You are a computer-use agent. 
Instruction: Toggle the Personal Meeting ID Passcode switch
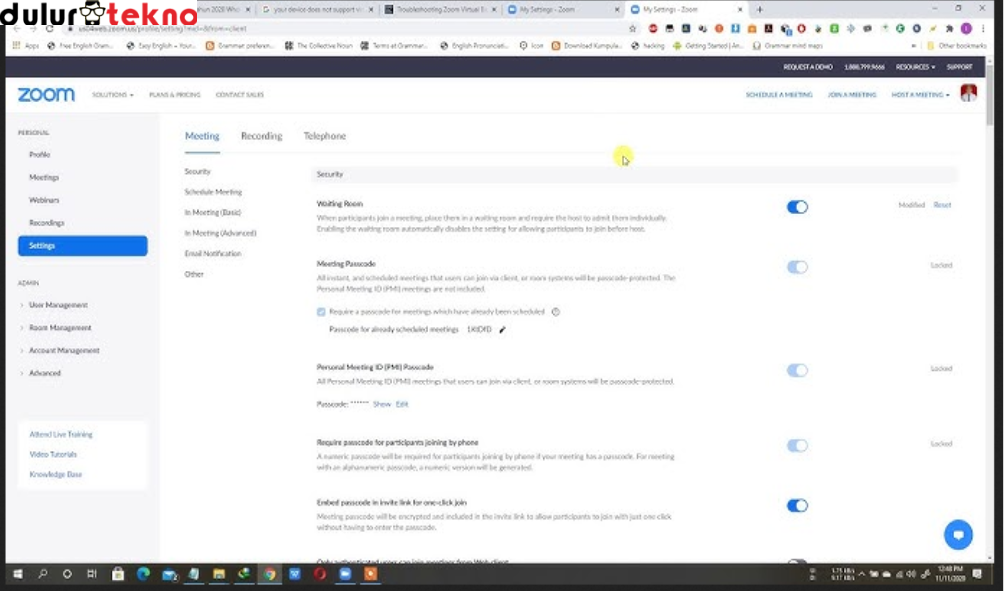pos(797,370)
